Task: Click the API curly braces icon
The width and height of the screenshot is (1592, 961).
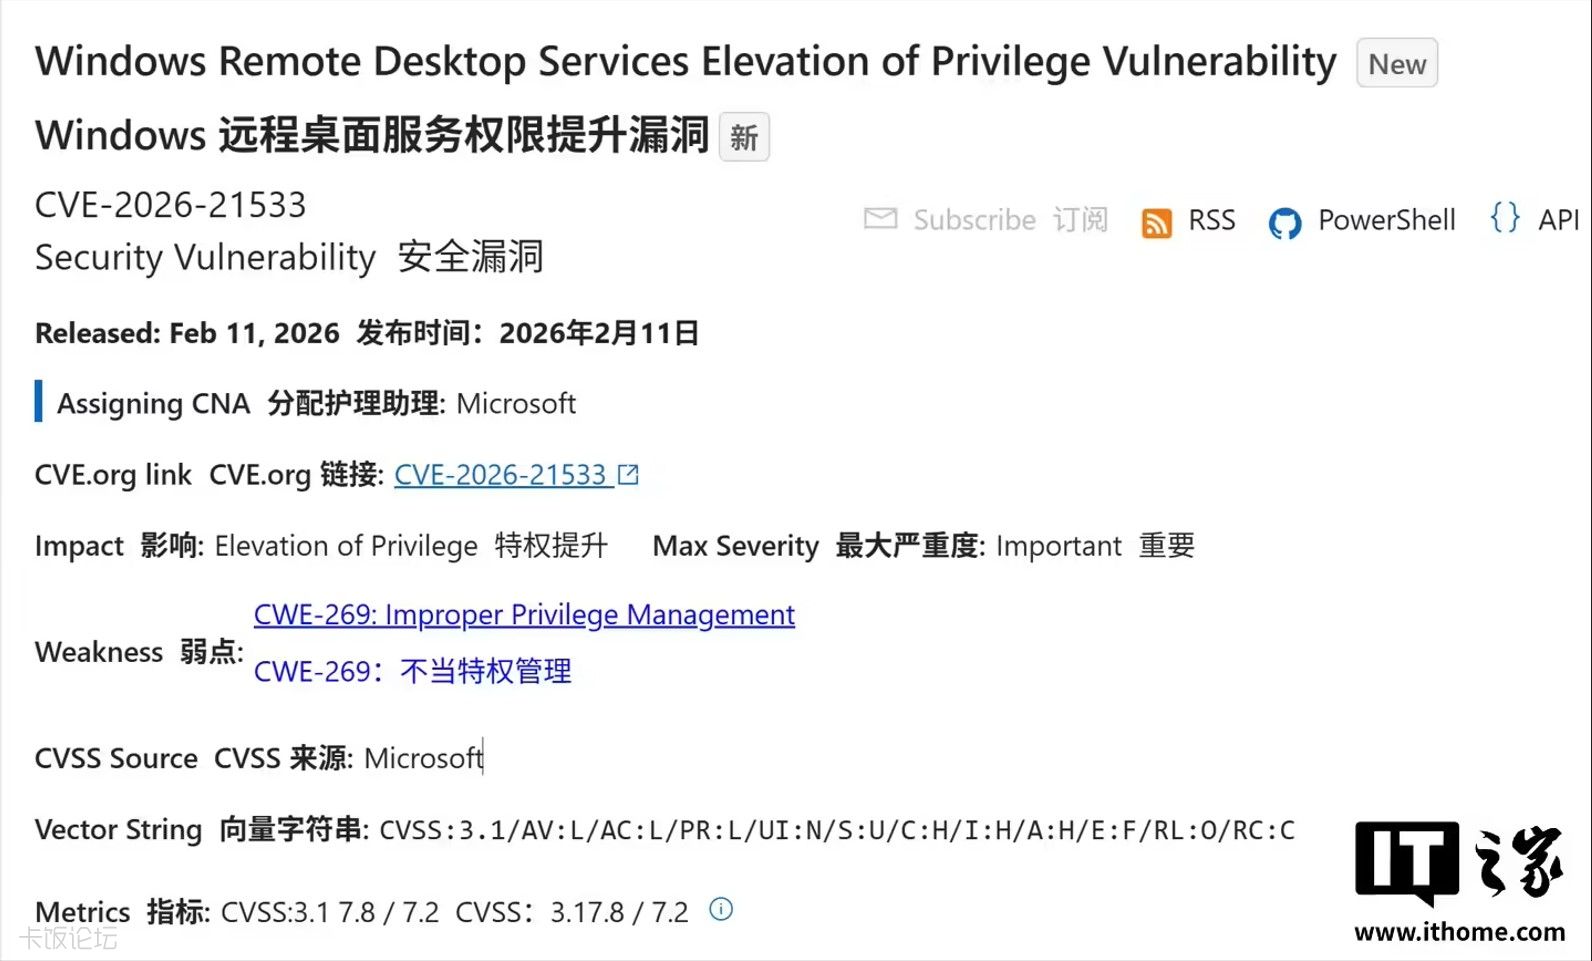Action: coord(1504,218)
